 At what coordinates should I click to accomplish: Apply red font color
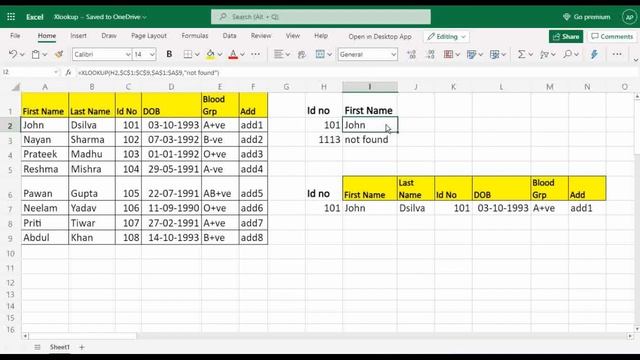233,54
